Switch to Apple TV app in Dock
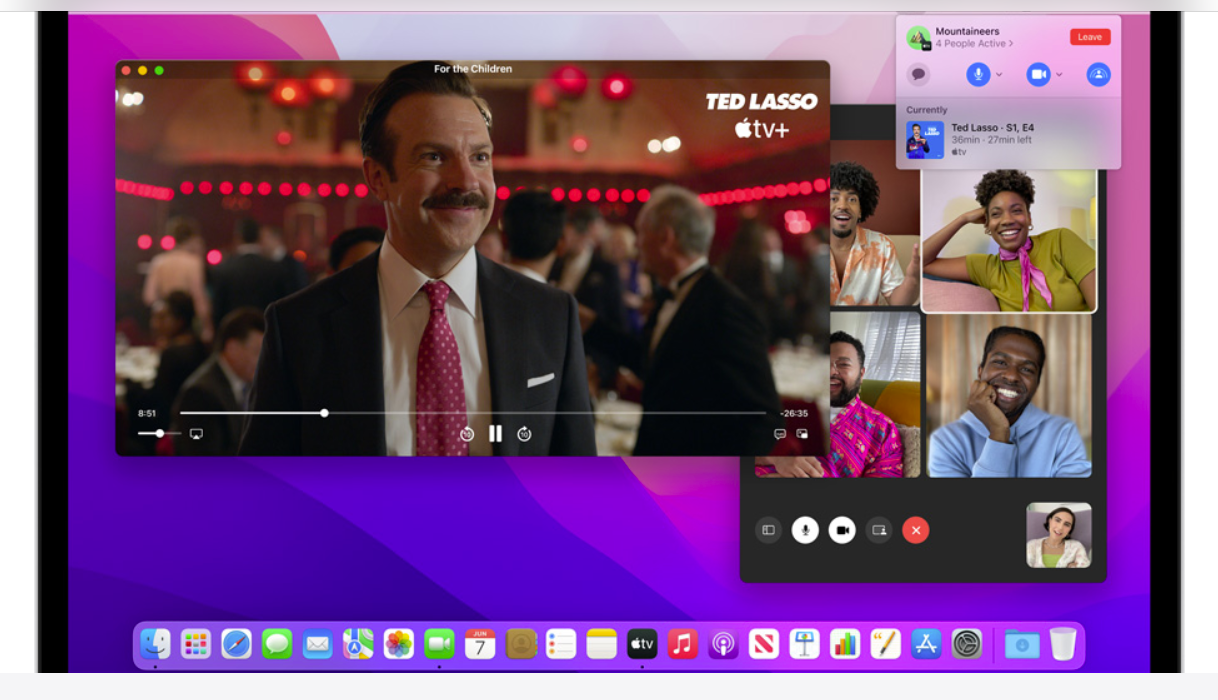 [642, 644]
